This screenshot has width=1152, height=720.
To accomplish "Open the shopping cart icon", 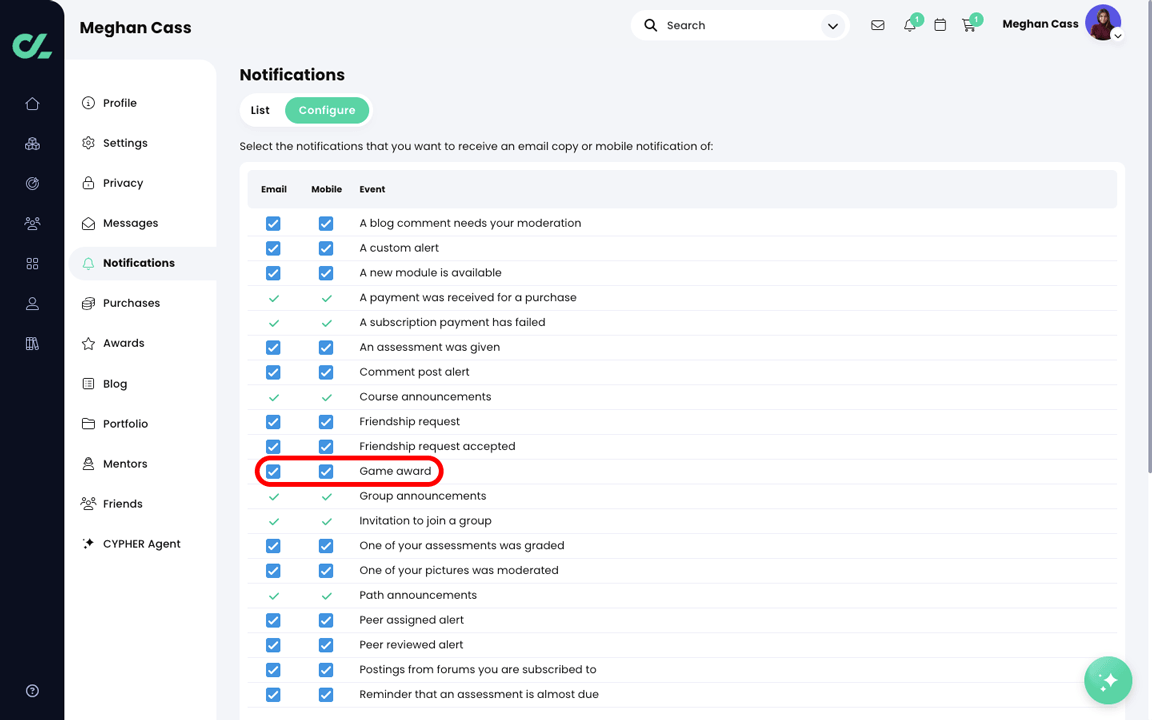I will (x=969, y=26).
